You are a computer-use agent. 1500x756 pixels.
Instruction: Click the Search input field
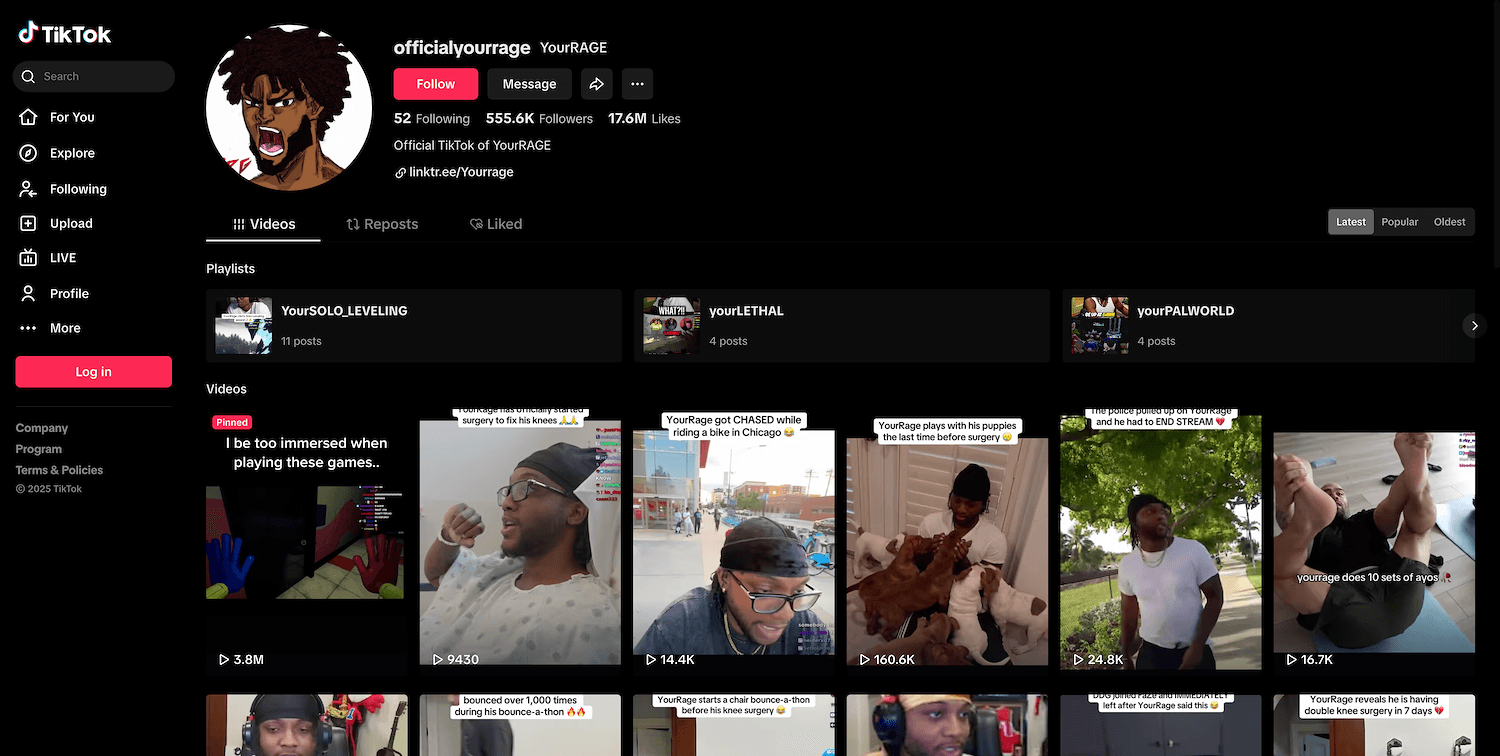[x=100, y=76]
